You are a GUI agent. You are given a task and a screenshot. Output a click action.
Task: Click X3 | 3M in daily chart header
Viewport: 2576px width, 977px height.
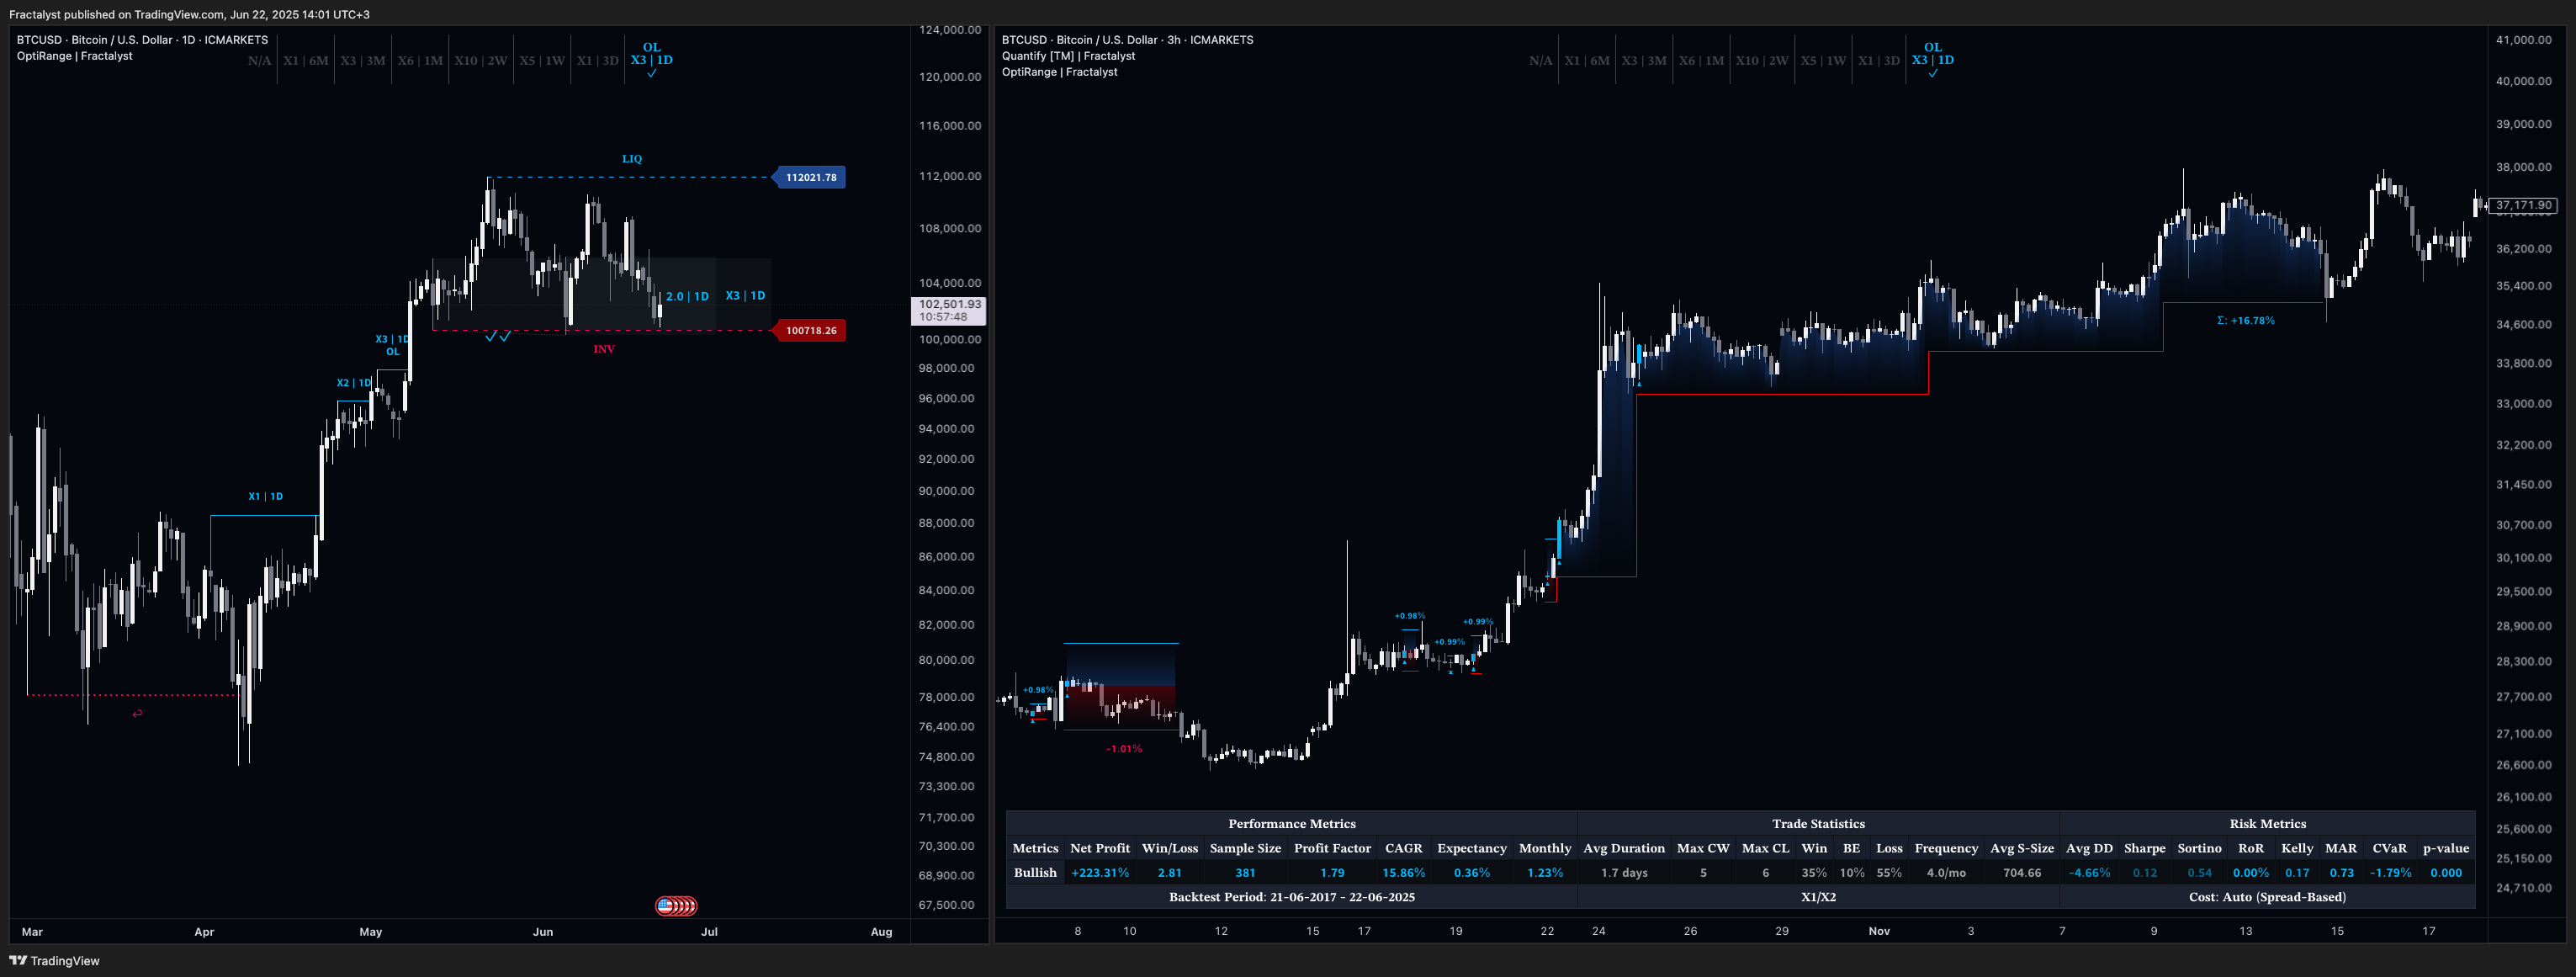pyautogui.click(x=363, y=60)
